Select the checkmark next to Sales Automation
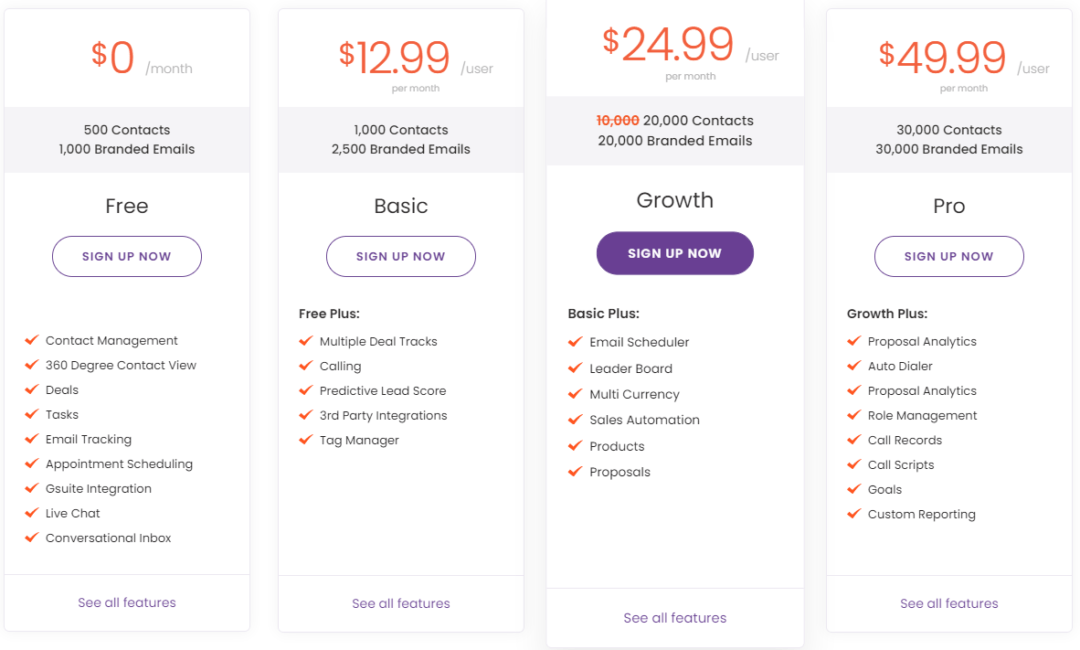Image resolution: width=1080 pixels, height=650 pixels. [574, 420]
